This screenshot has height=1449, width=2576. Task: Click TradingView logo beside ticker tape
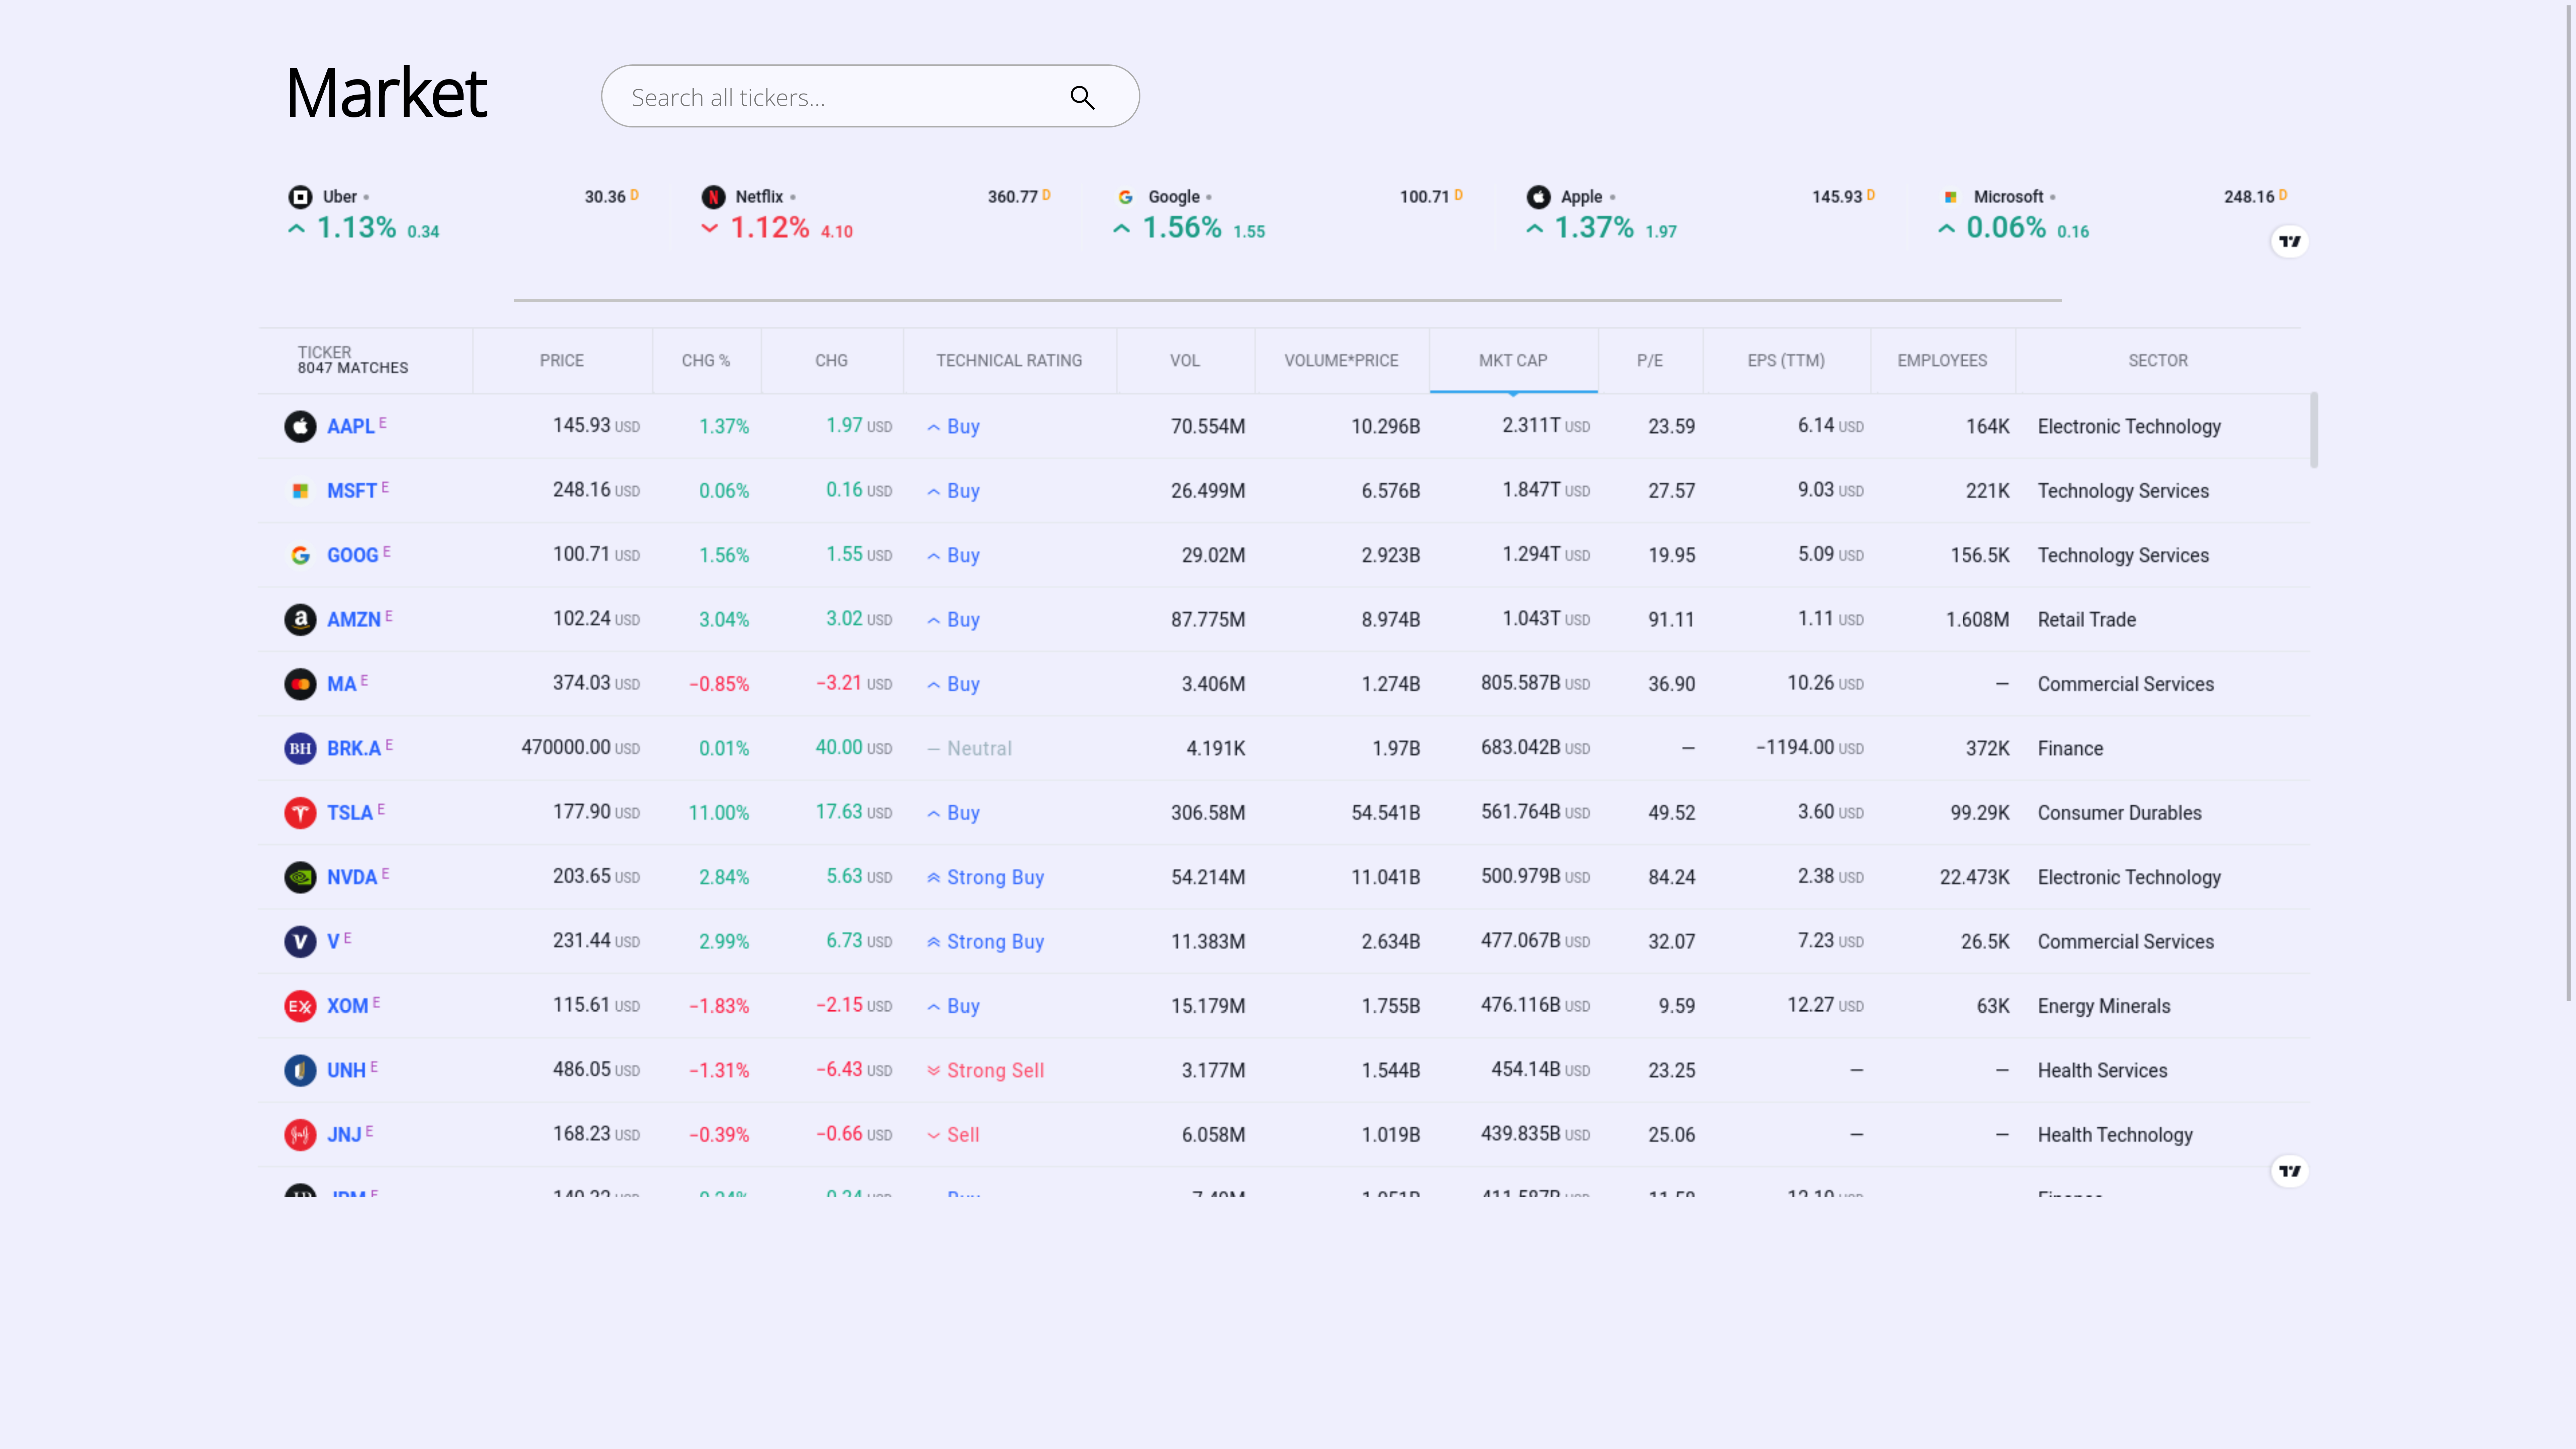(x=2289, y=241)
